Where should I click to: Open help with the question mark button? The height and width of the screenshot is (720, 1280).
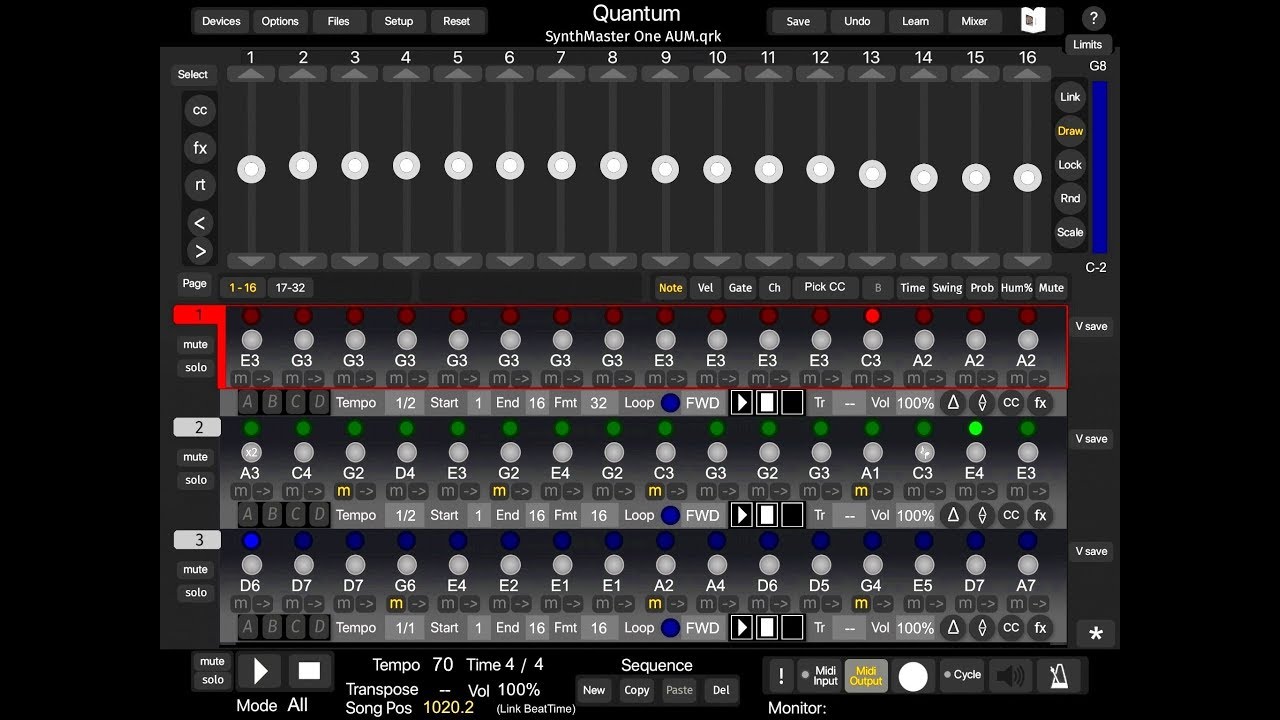click(1094, 18)
